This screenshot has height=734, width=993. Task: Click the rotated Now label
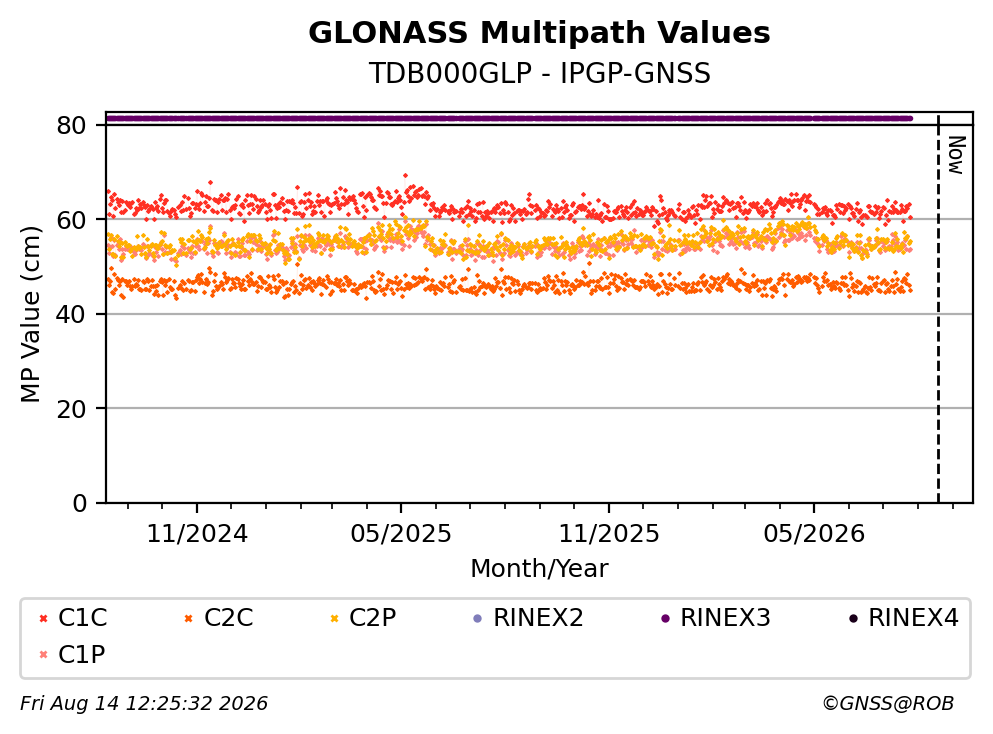[956, 155]
